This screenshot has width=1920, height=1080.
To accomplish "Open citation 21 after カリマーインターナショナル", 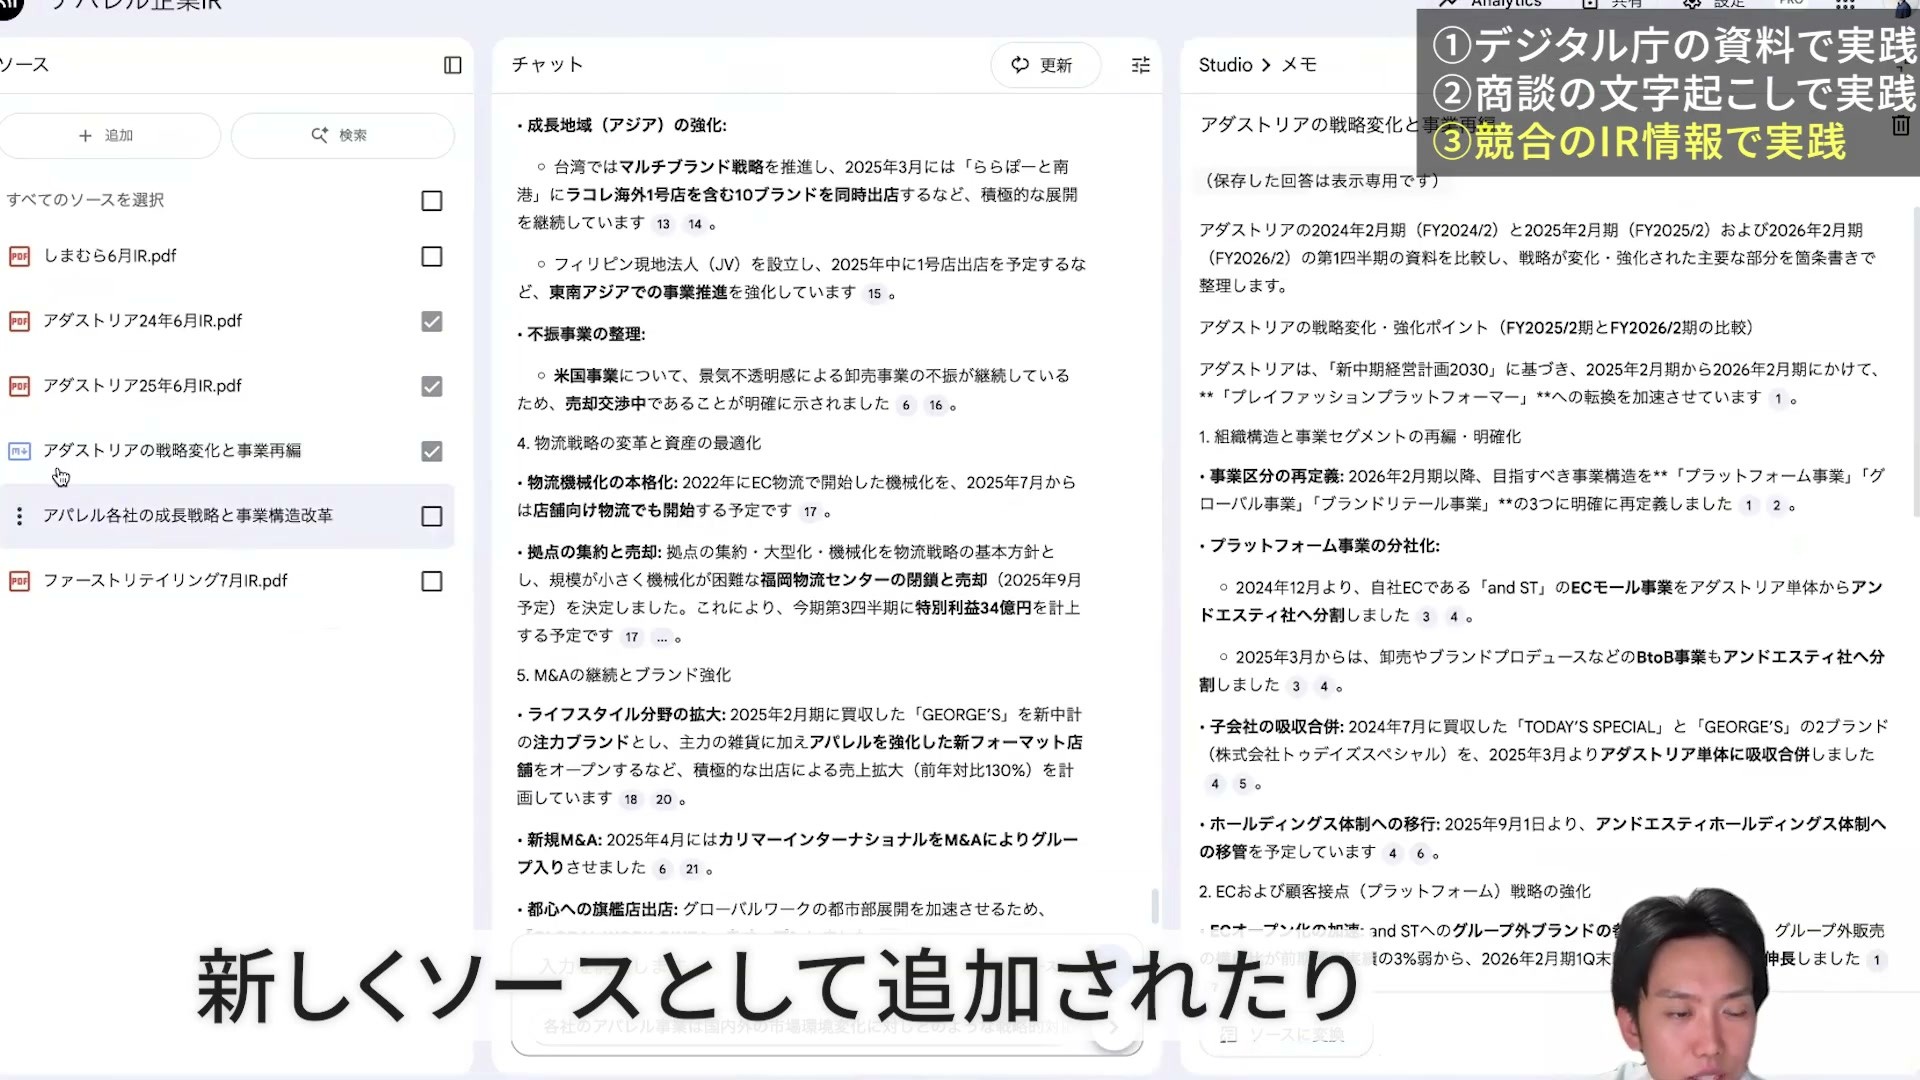I will coord(692,870).
